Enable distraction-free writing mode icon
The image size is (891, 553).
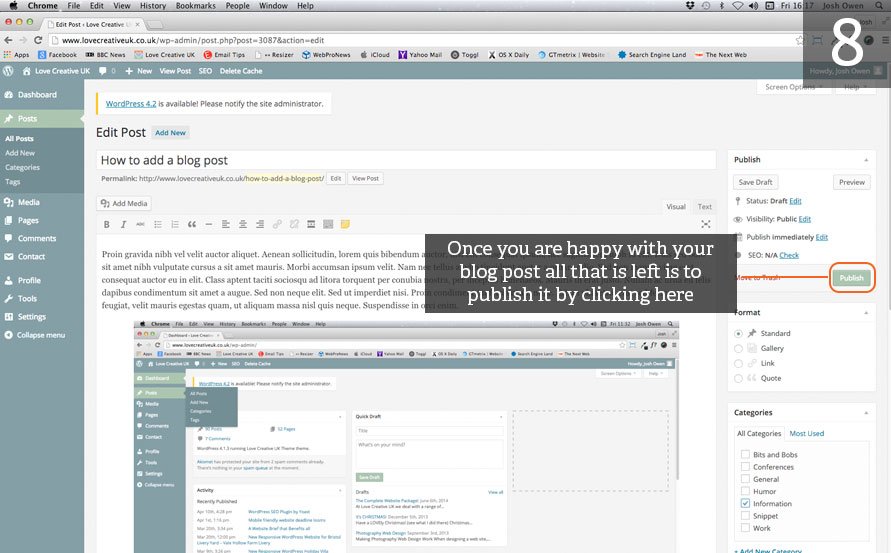[706, 224]
